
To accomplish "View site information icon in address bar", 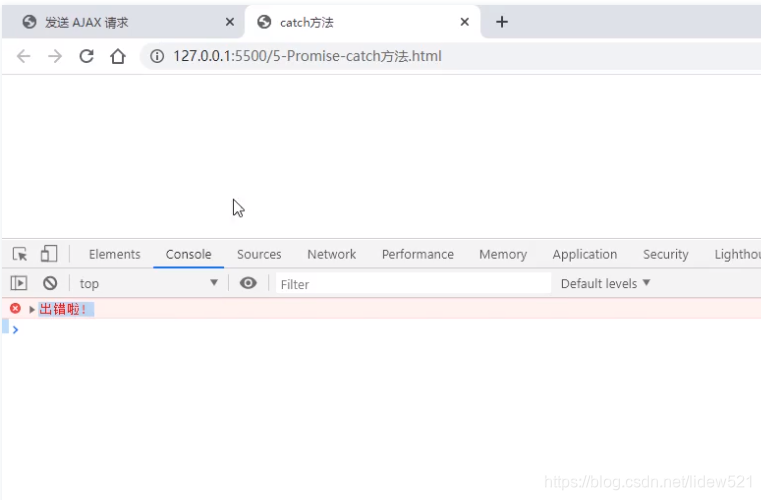I will (x=157, y=56).
